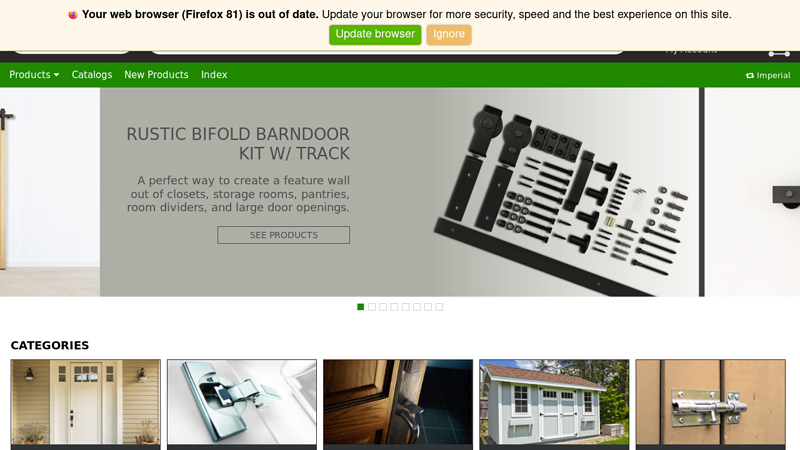Open the Index page link
The image size is (800, 450).
[x=214, y=74]
